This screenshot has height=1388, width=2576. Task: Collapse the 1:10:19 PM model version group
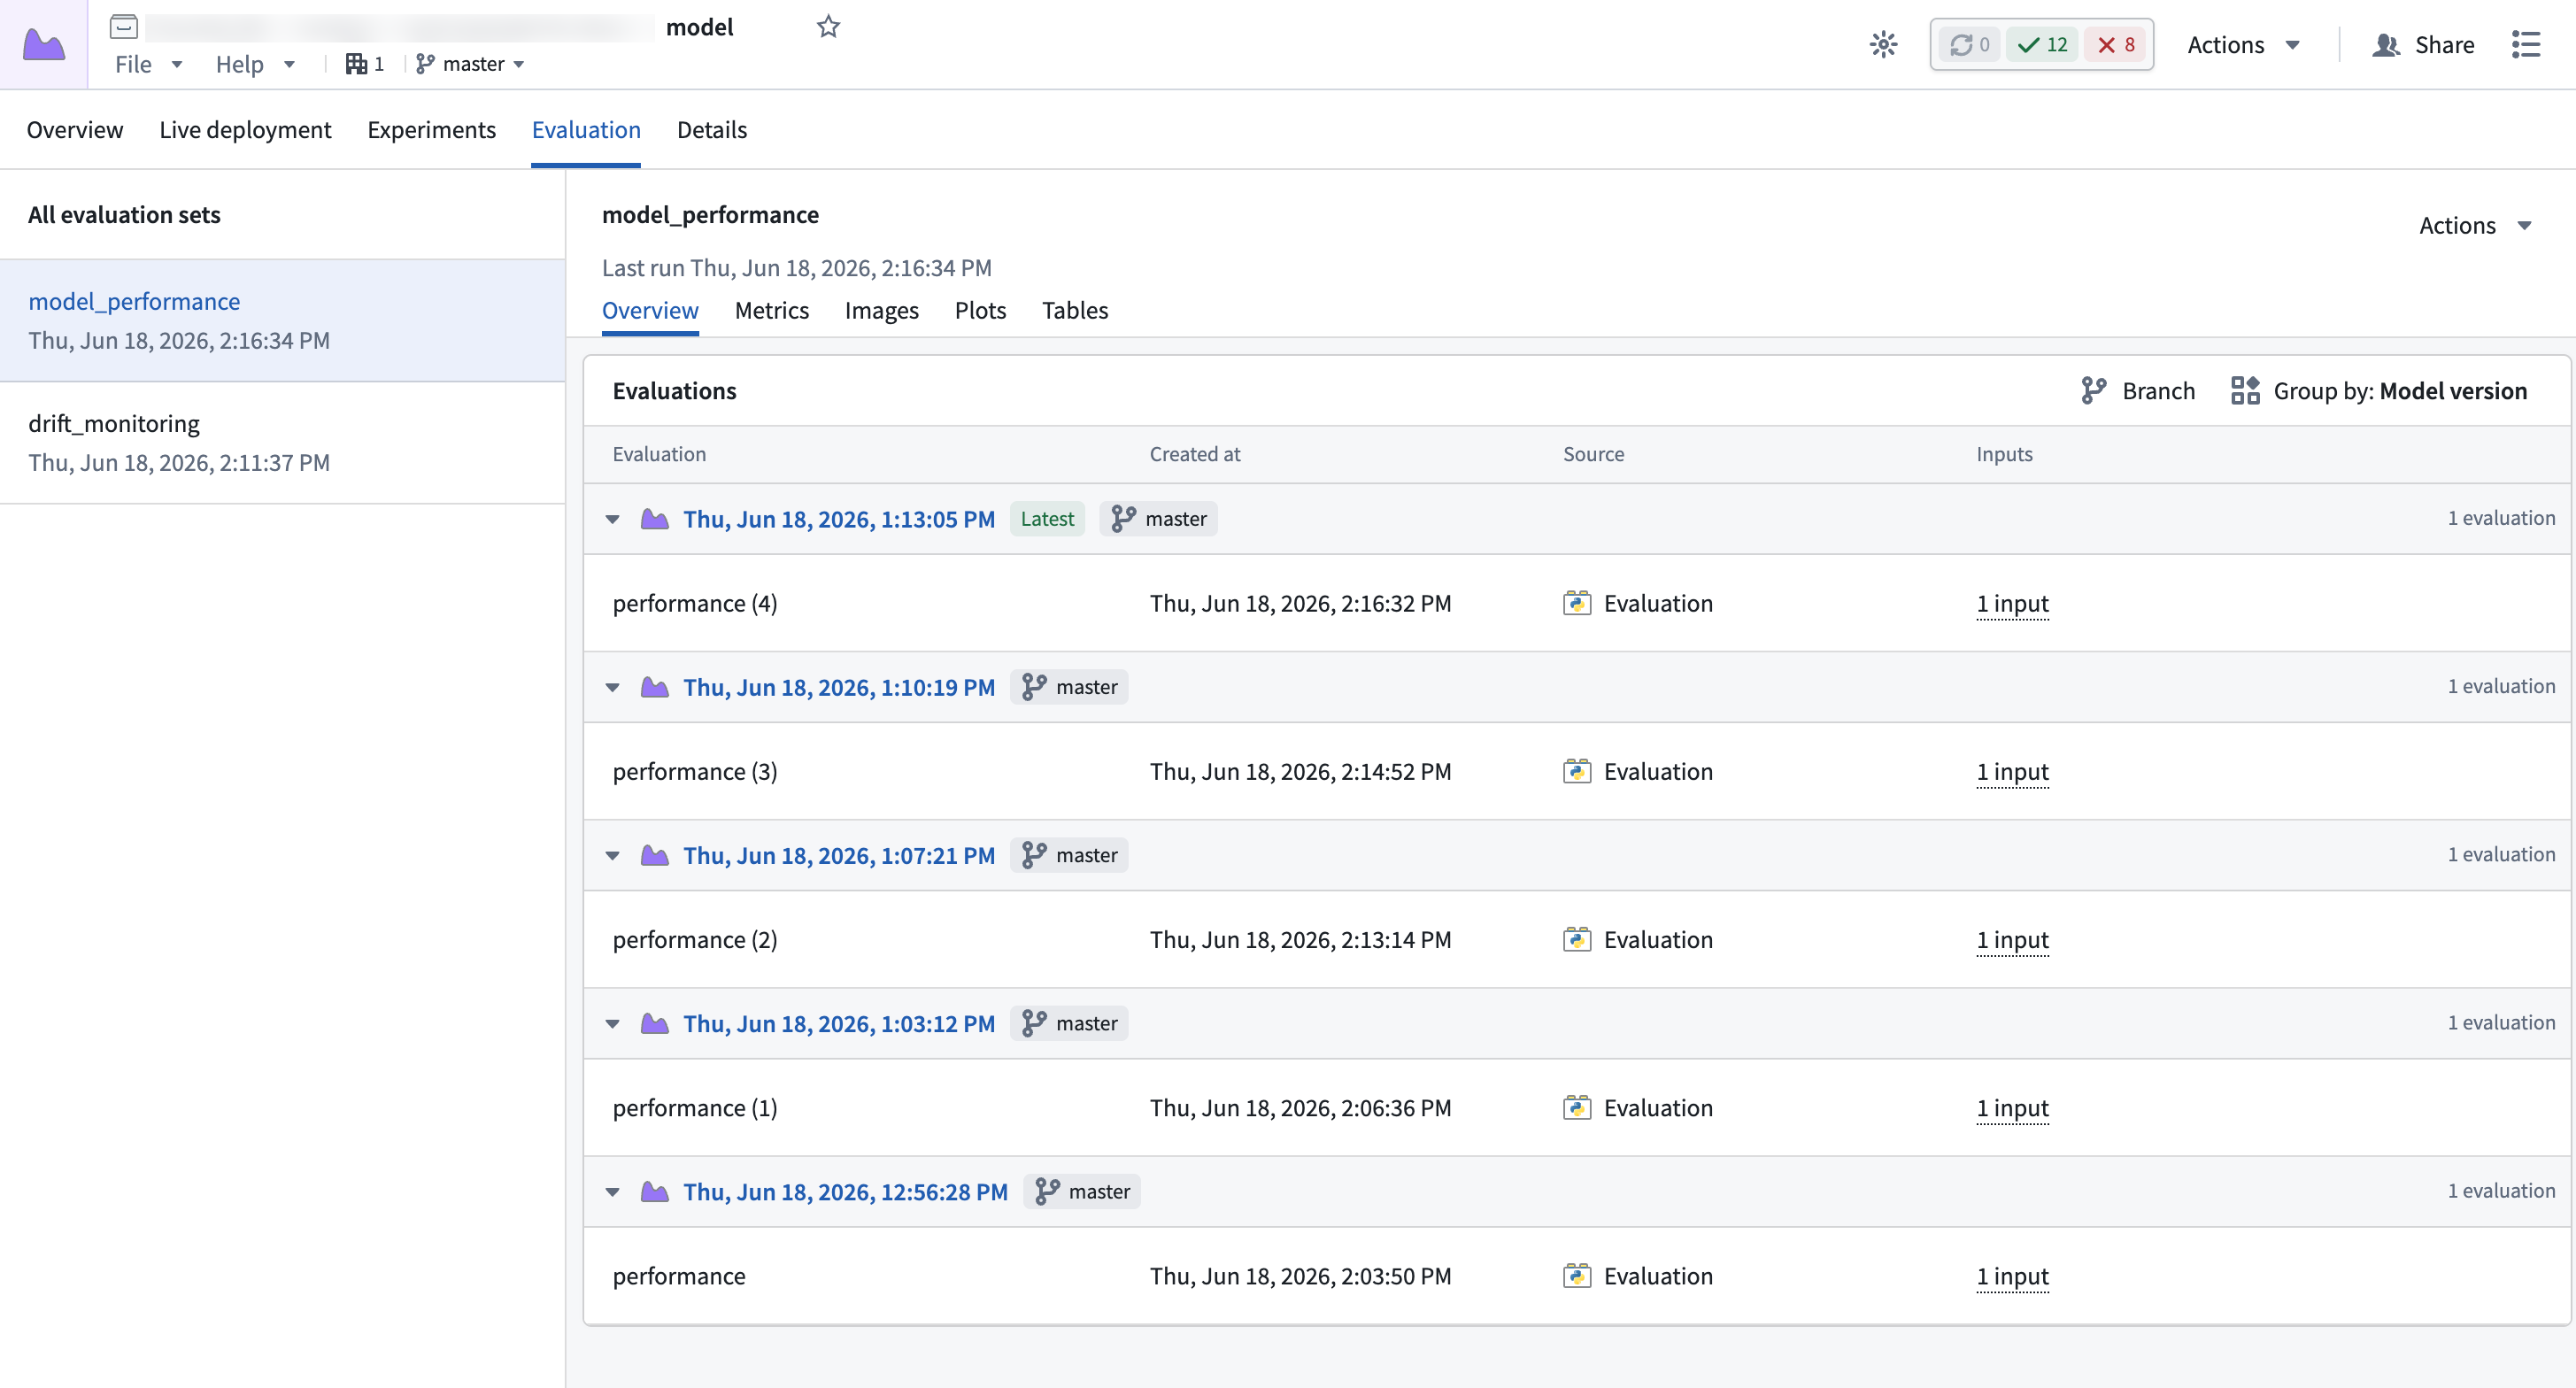[x=612, y=687]
